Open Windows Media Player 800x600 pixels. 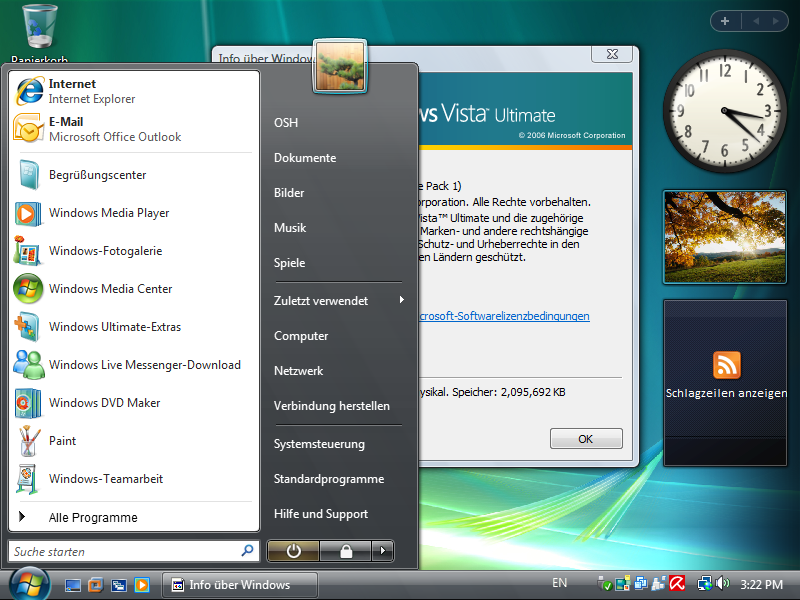[x=108, y=213]
